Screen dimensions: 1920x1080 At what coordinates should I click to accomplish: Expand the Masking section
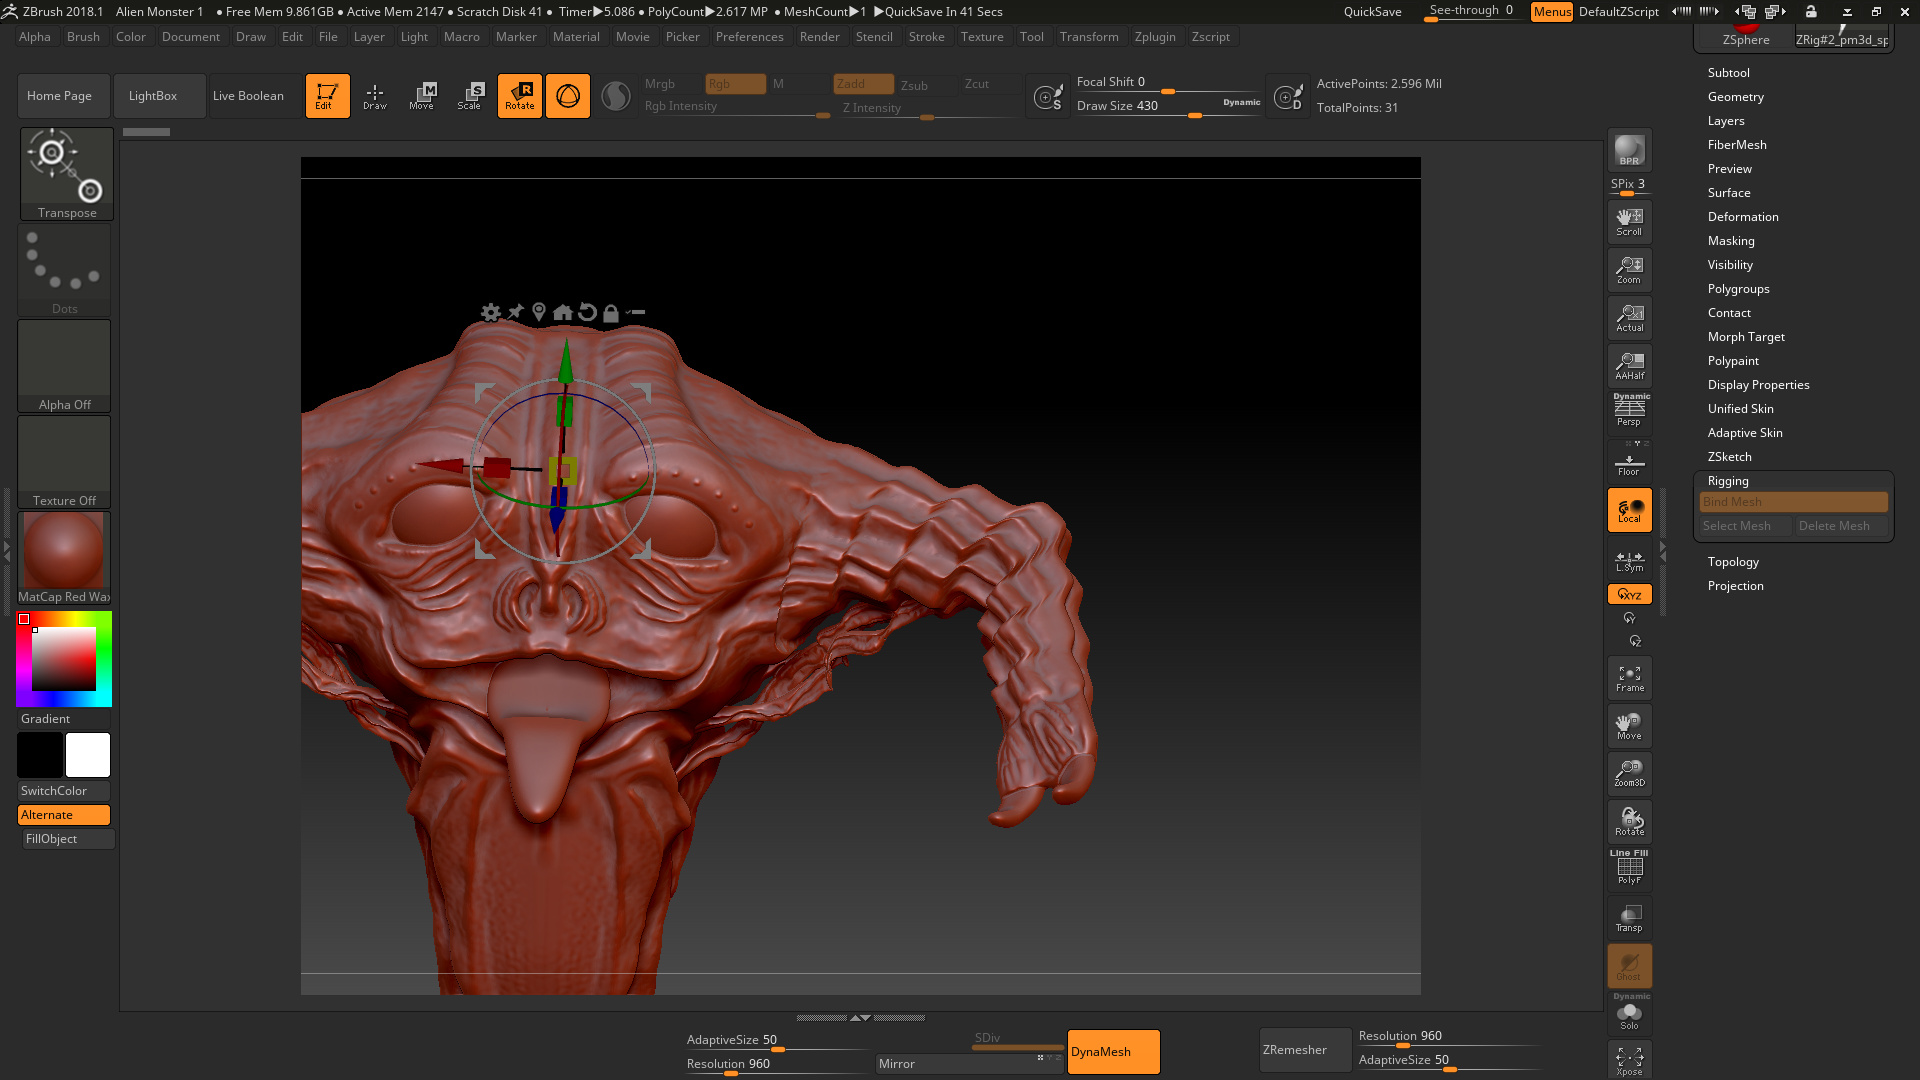click(1730, 241)
